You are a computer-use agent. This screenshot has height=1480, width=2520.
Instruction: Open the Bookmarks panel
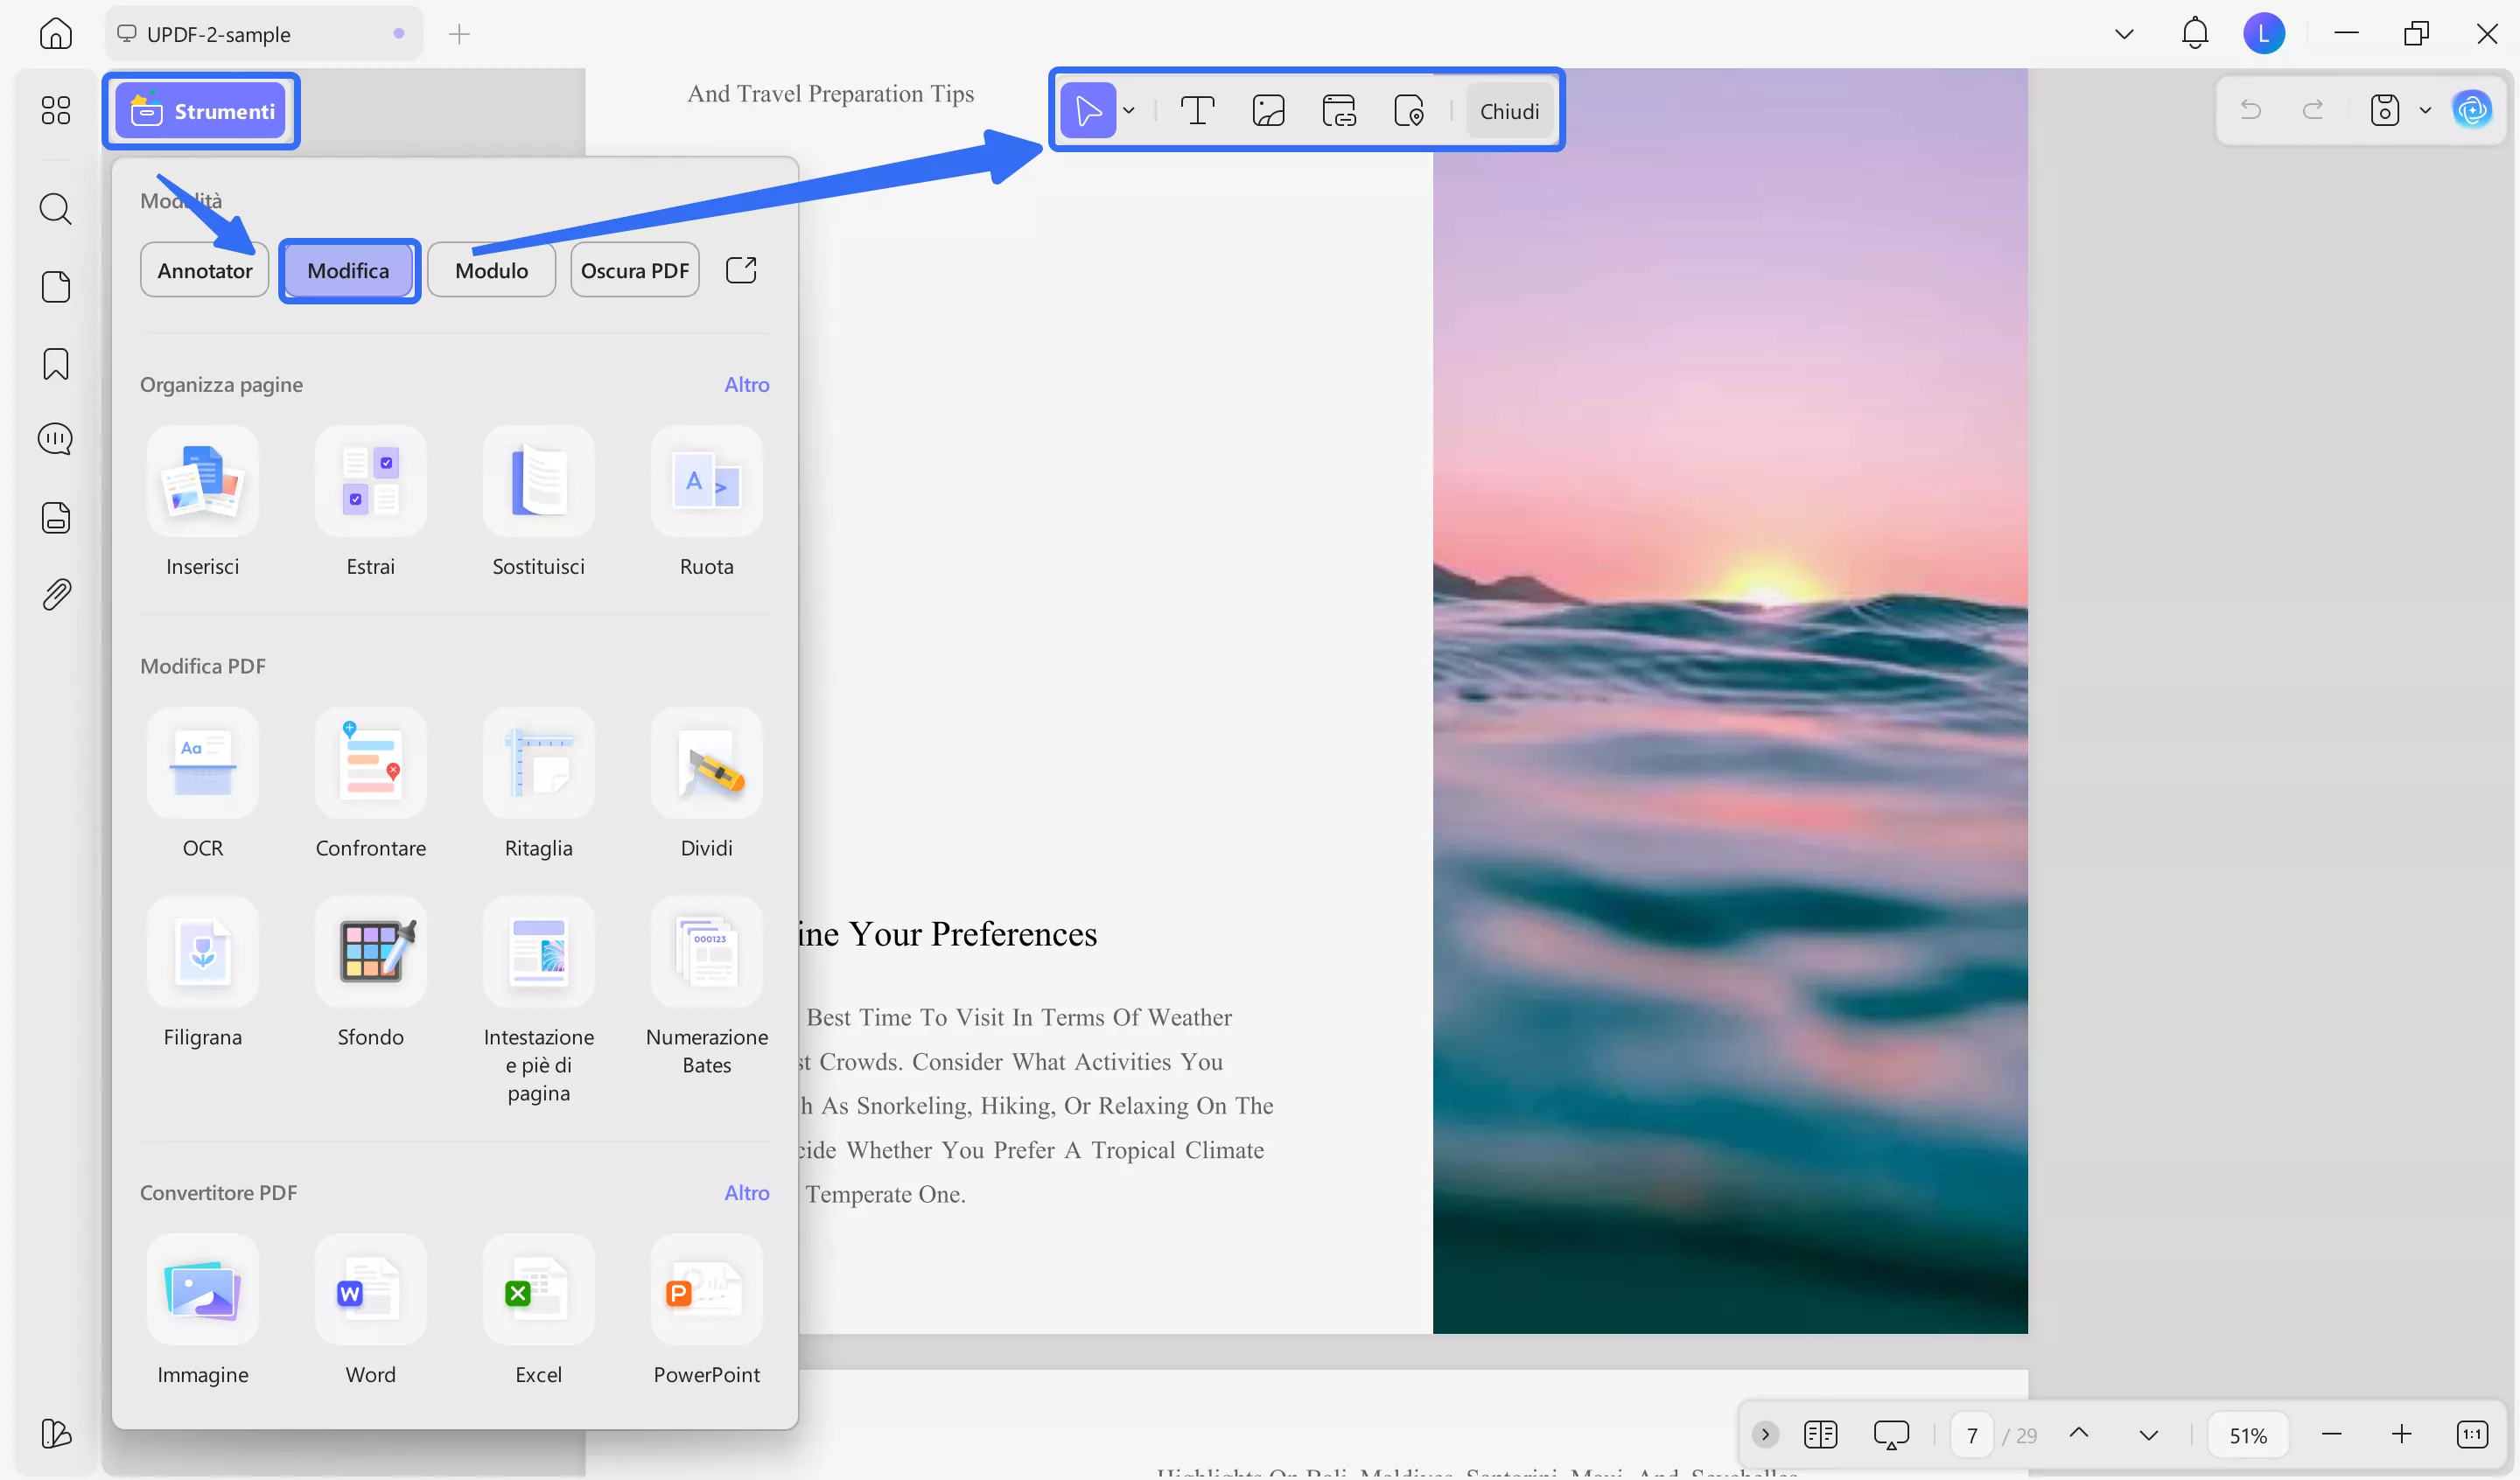tap(56, 364)
